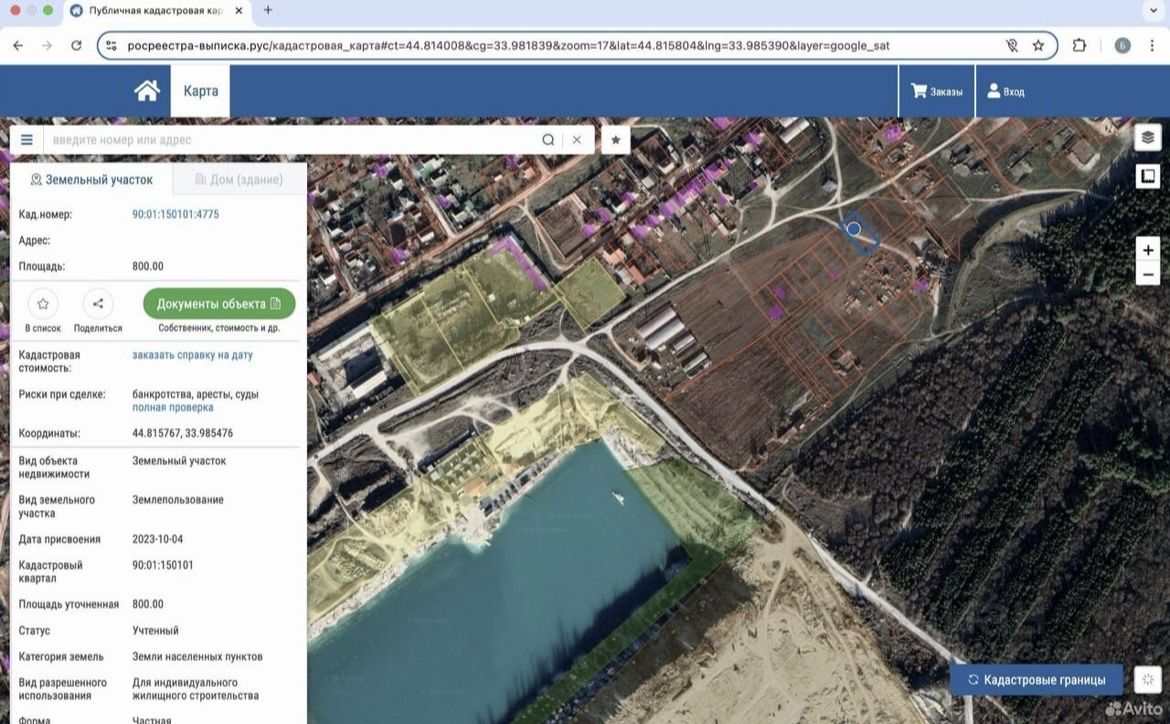
Task: Open cadastral number 90:01:150101:4775 link
Action: 175,214
